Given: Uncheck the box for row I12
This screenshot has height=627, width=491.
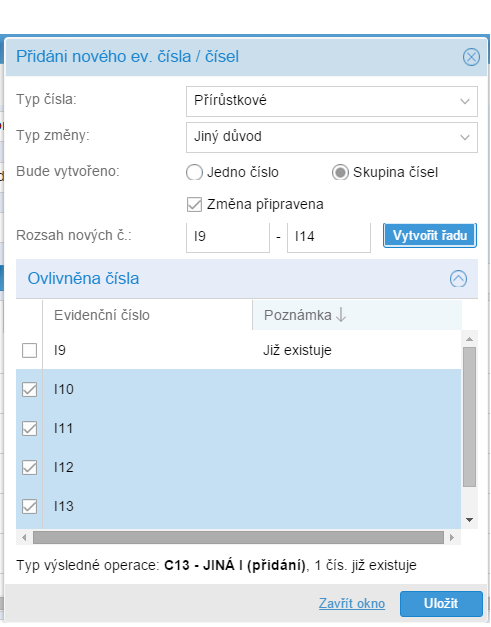Looking at the screenshot, I should (x=30, y=467).
